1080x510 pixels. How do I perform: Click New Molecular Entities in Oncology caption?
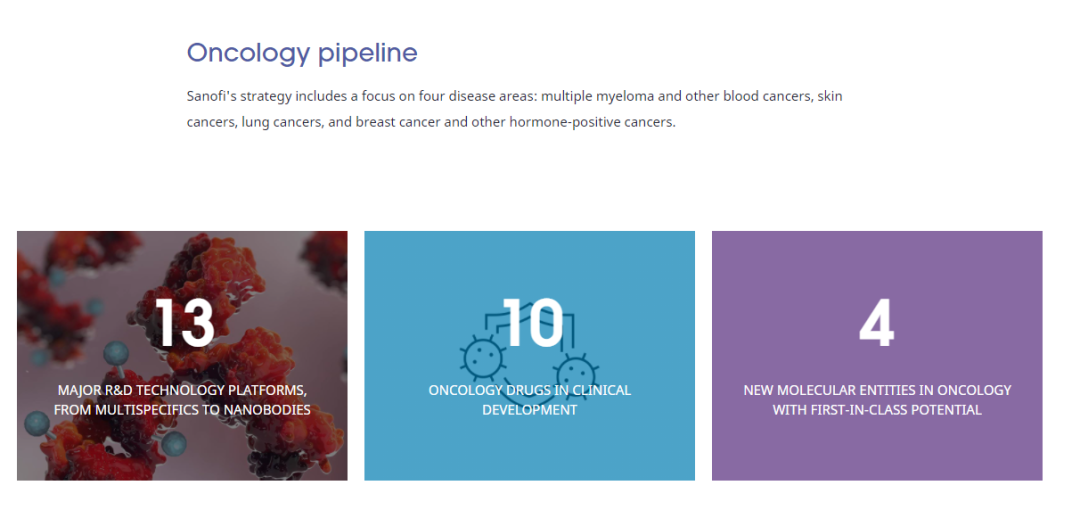point(877,400)
